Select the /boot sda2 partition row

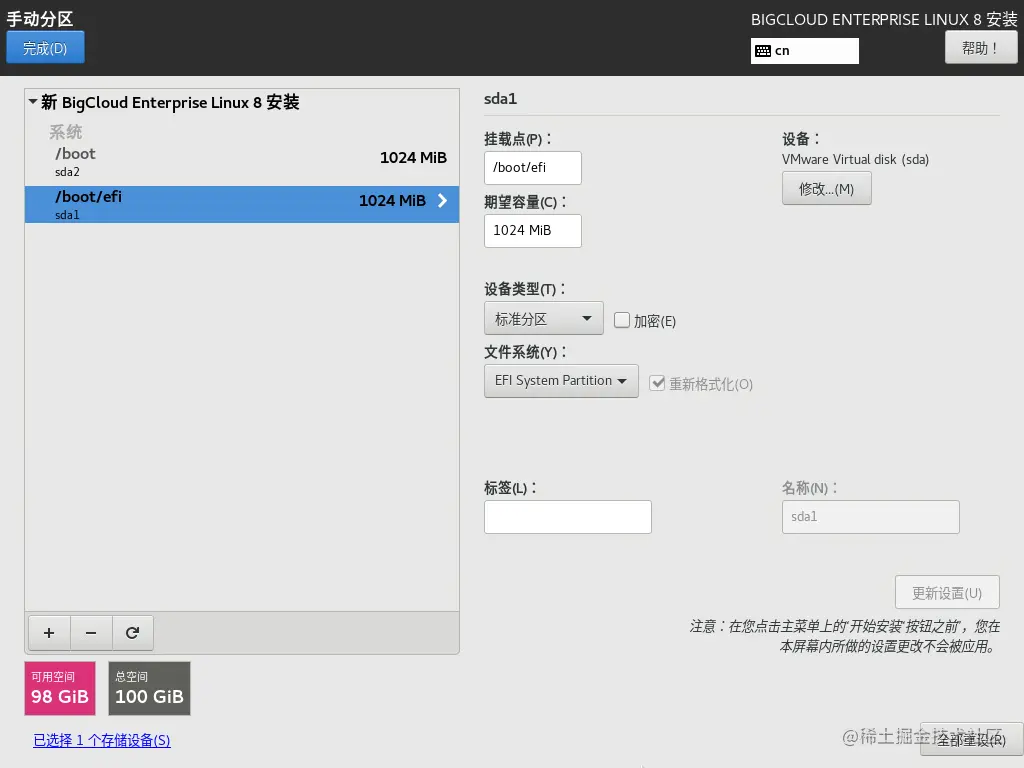tap(242, 162)
